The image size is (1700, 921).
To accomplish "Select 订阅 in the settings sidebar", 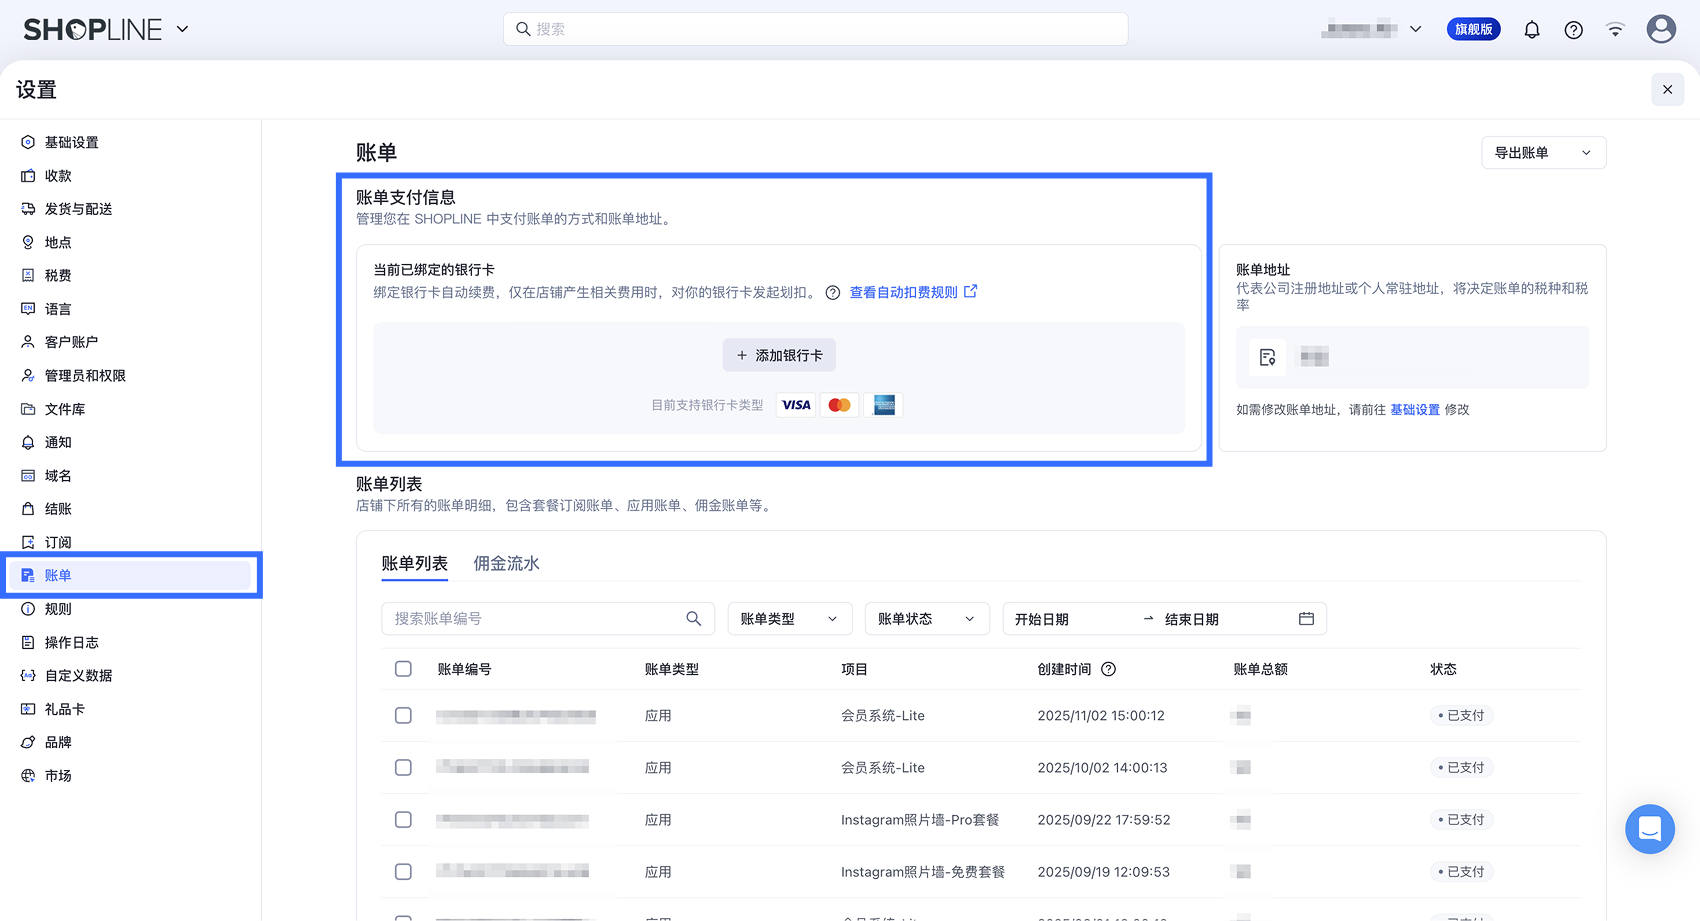I will tap(57, 541).
